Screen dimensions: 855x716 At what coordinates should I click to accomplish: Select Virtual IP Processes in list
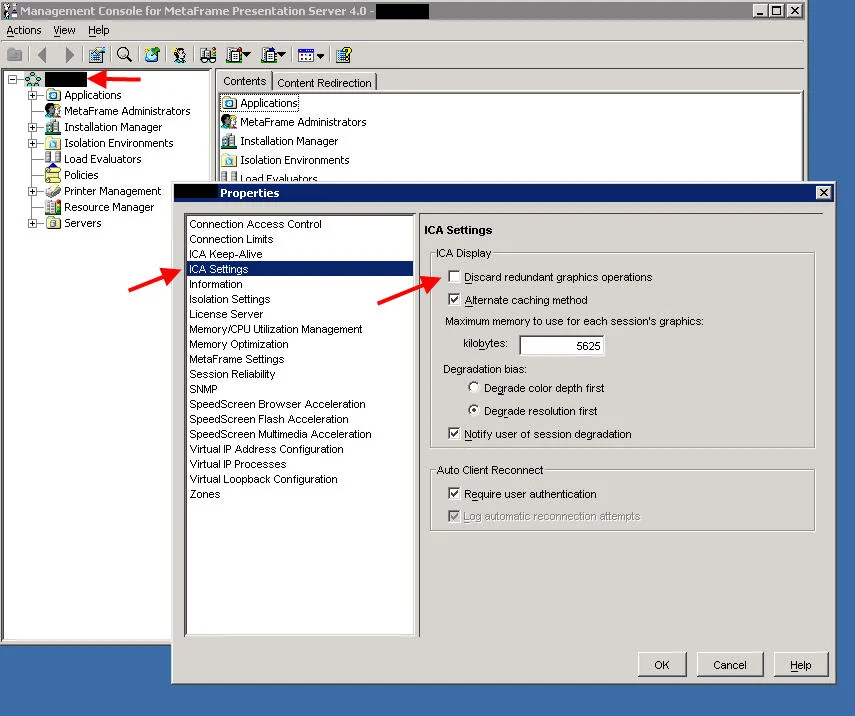coord(300,464)
